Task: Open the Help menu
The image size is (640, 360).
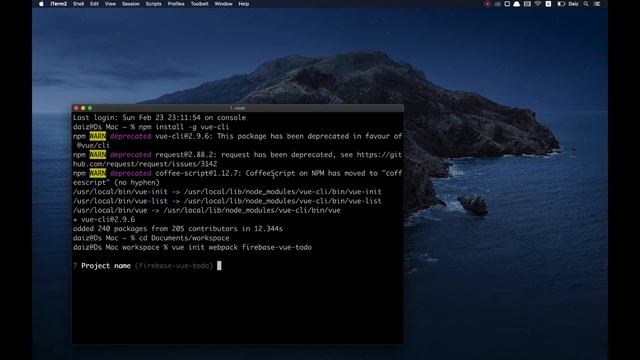Action: (x=244, y=4)
